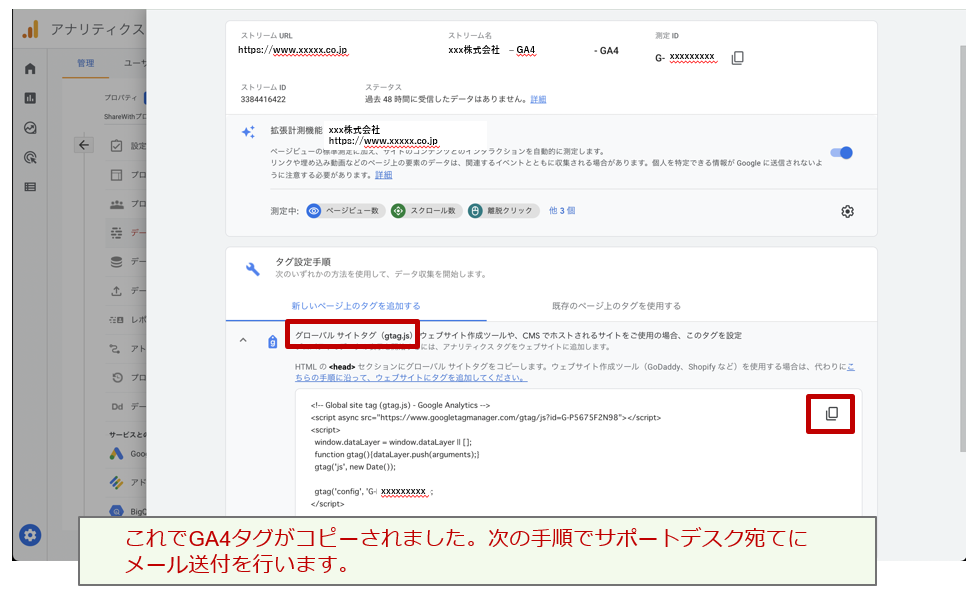Open enhanced measurement settings gear
The width and height of the screenshot is (973, 591).
pos(847,211)
